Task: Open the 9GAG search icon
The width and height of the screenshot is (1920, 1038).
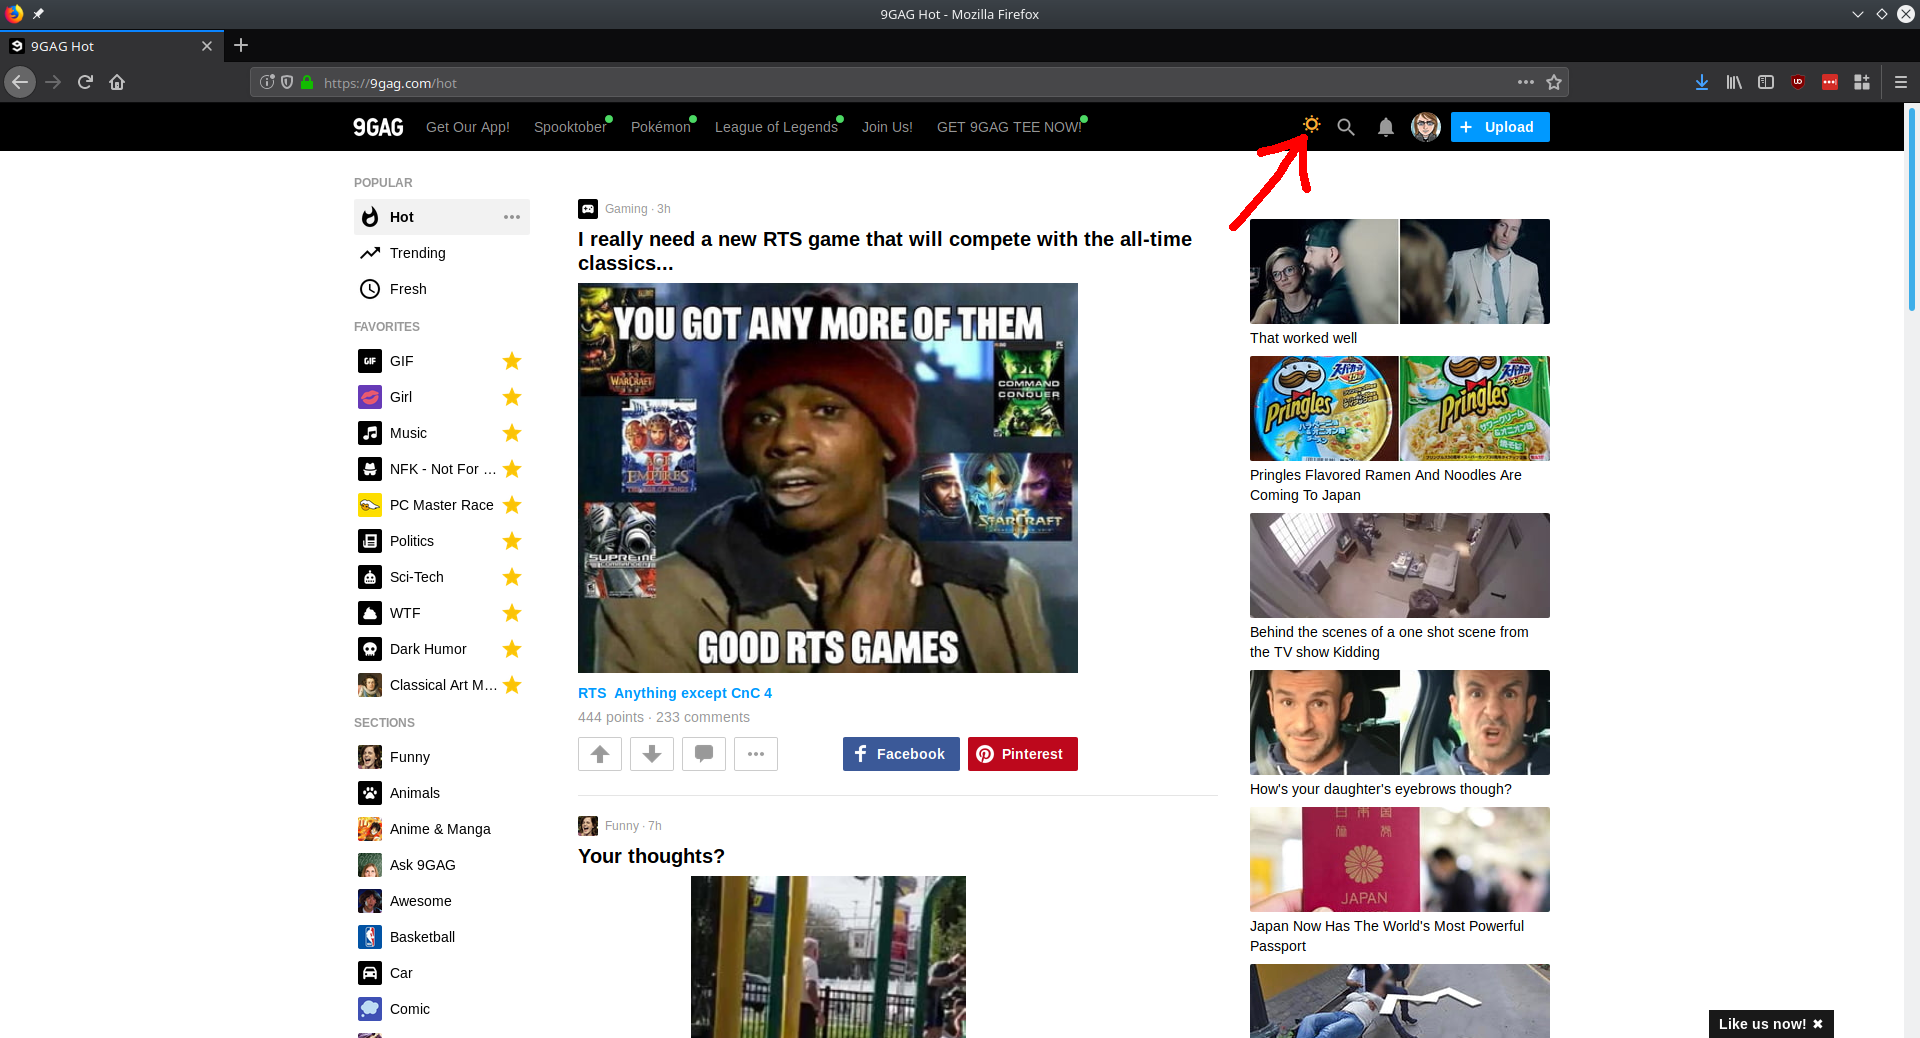Action: 1346,127
